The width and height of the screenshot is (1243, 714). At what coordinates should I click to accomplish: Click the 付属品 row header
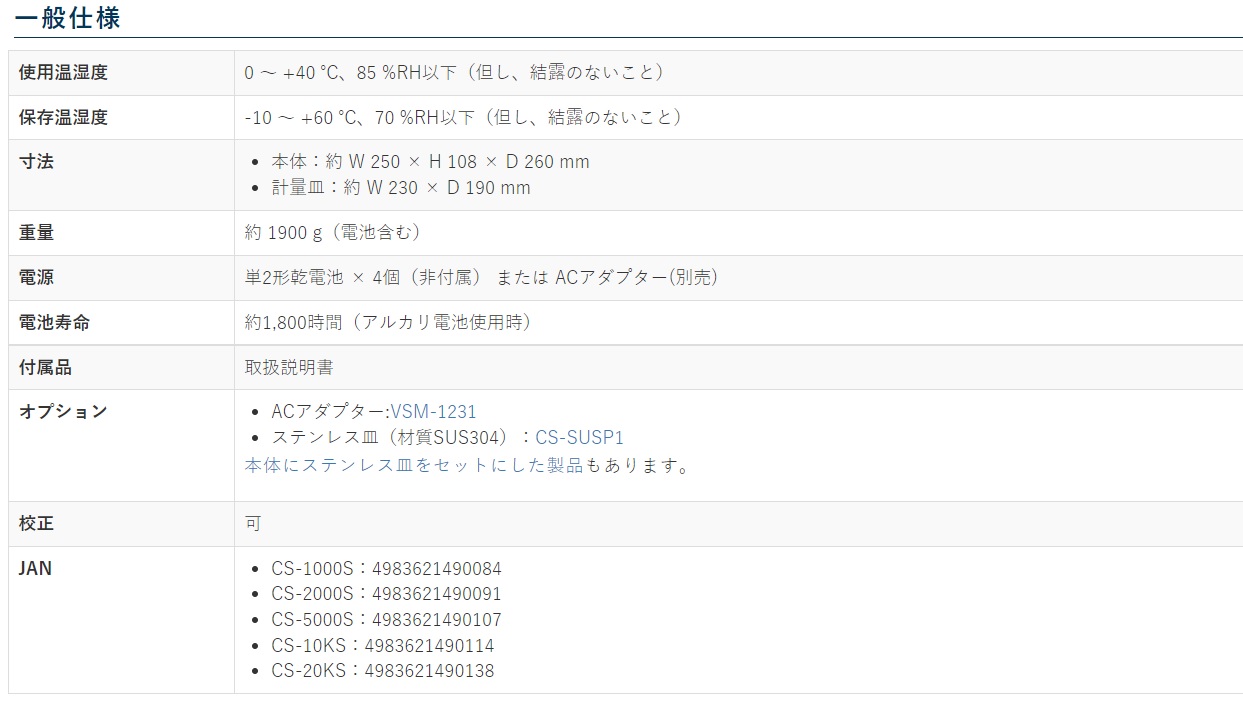coord(46,367)
